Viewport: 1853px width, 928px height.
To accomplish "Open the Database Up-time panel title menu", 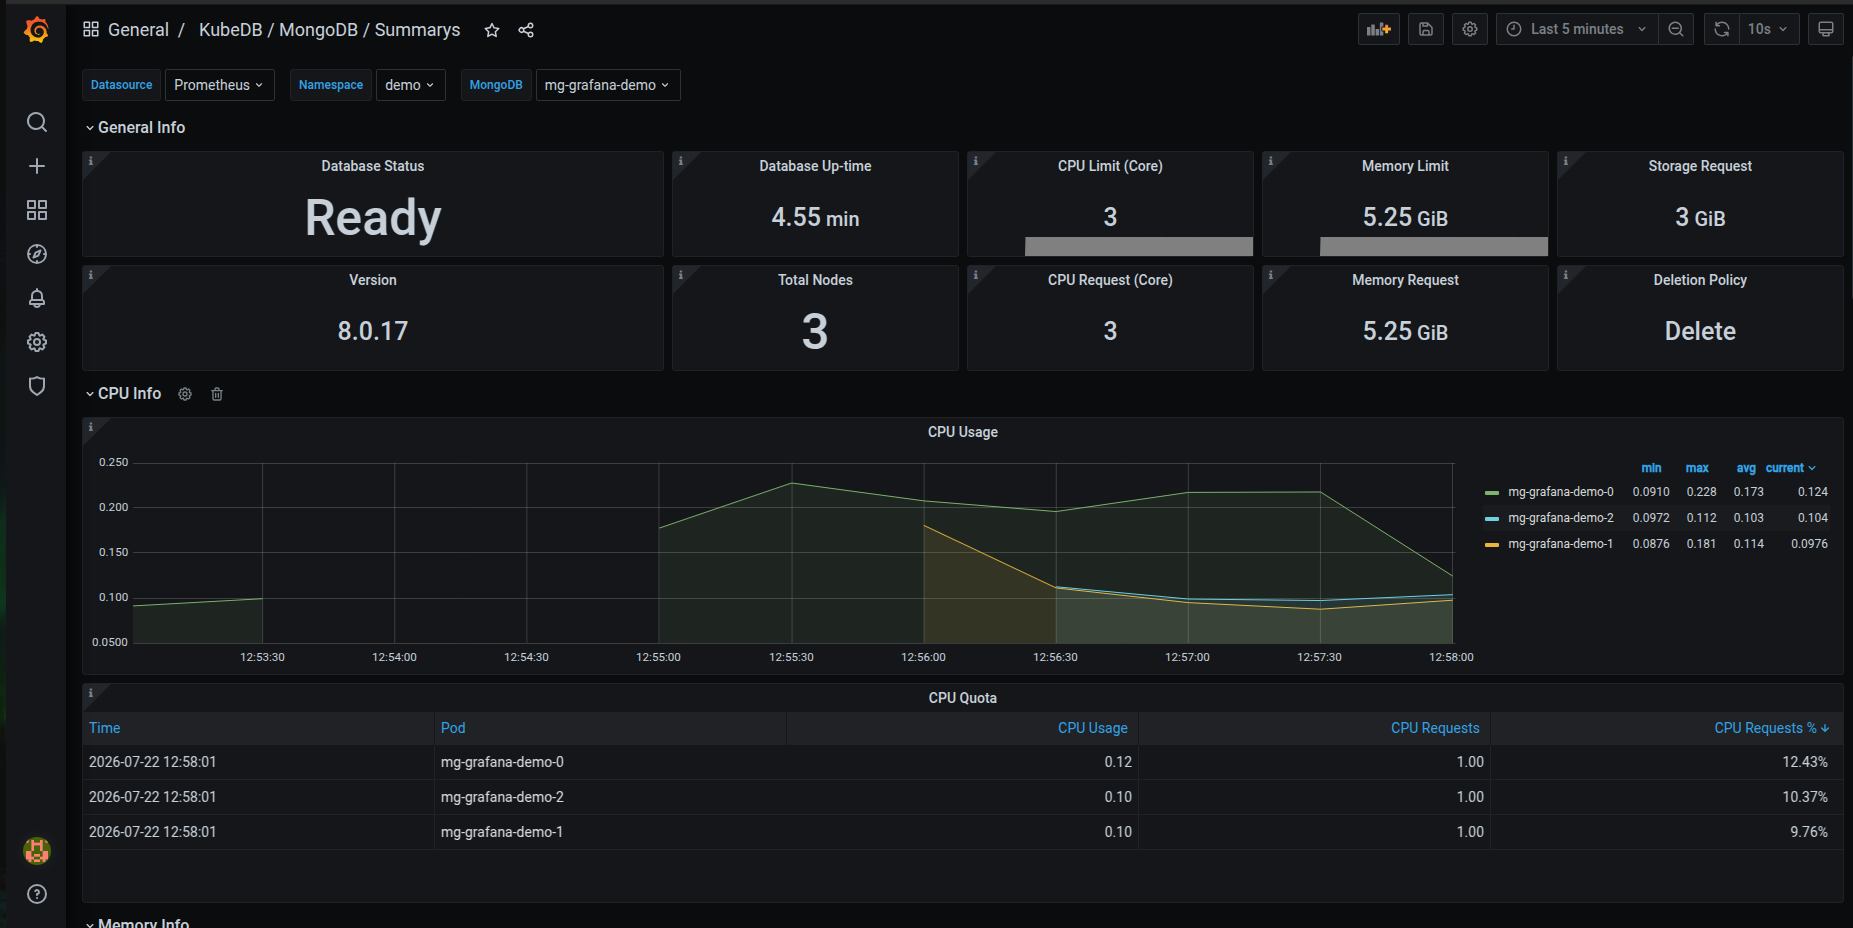I will [x=815, y=166].
